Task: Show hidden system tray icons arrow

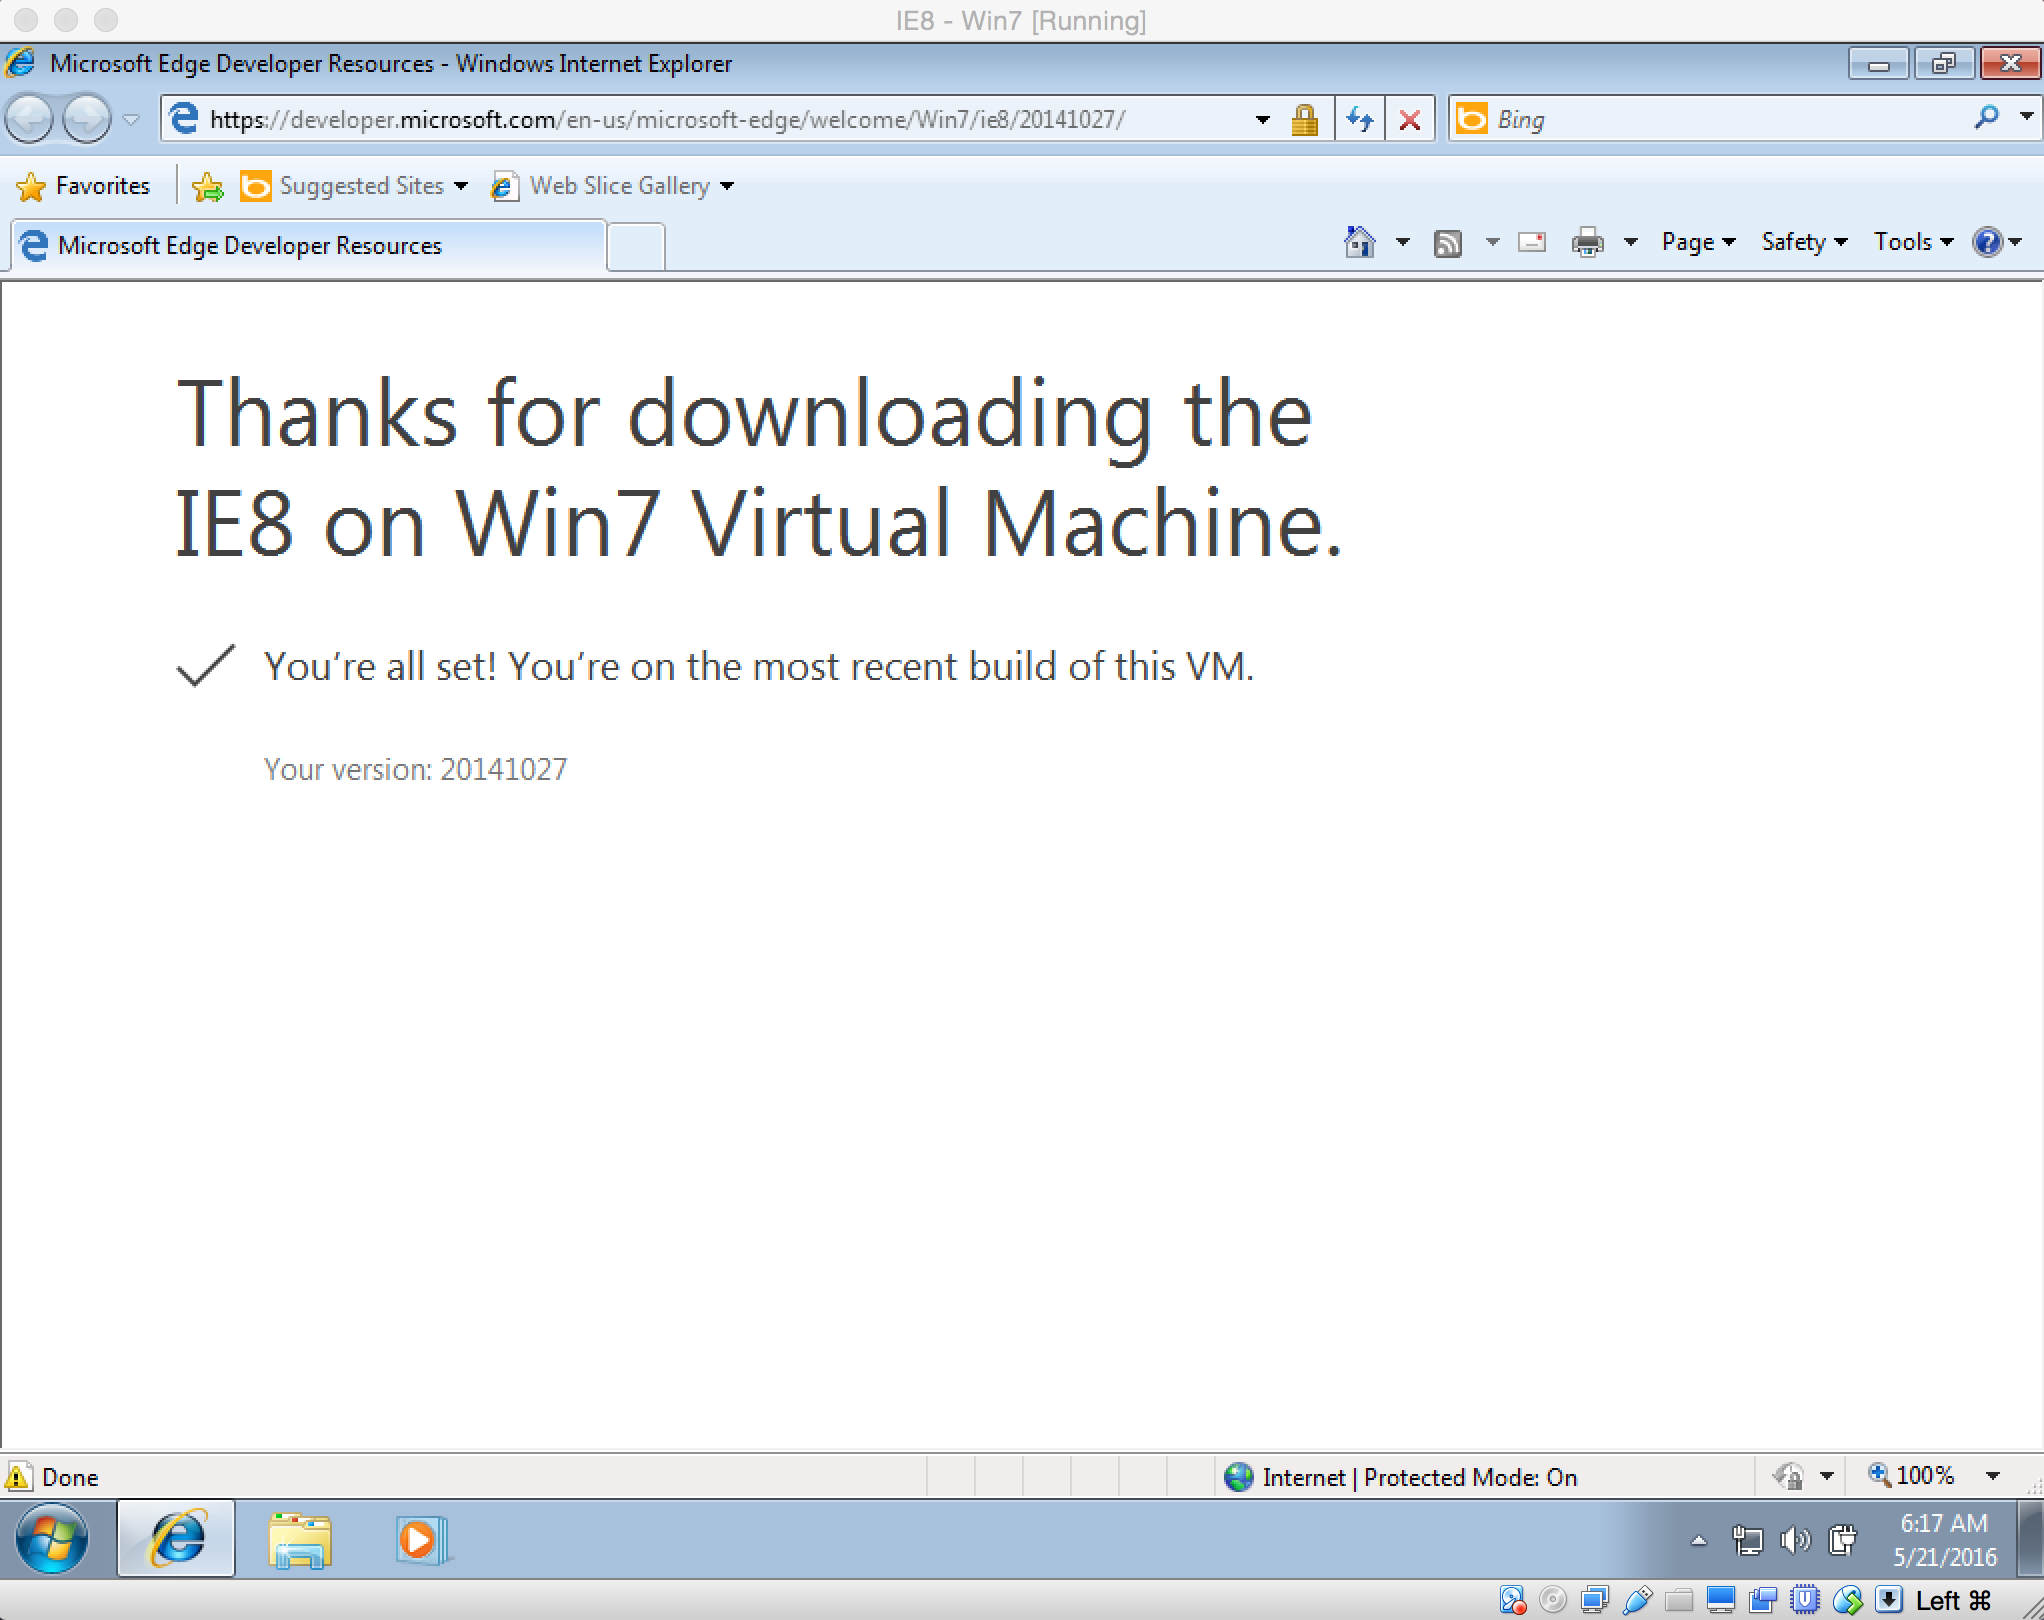Action: click(1698, 1541)
